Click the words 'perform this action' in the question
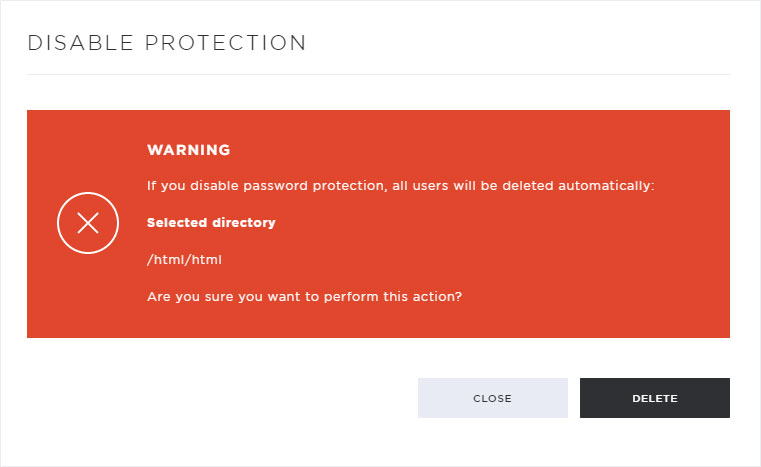 [x=392, y=297]
